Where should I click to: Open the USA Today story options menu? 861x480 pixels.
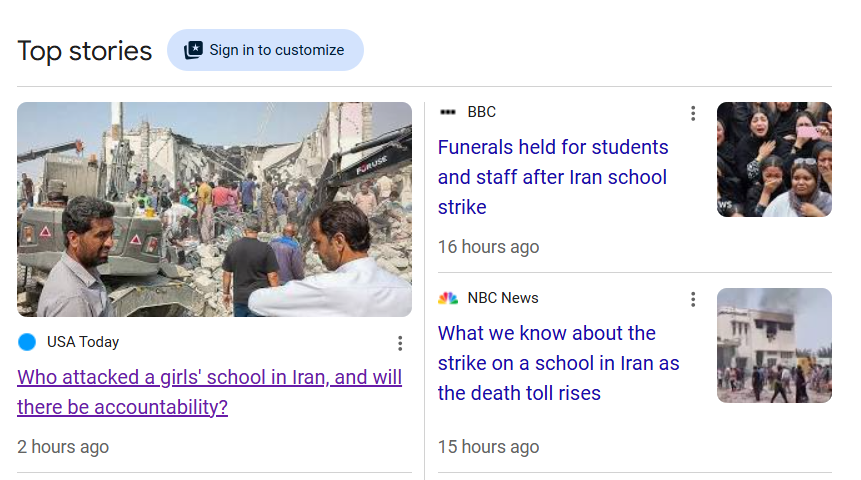coord(400,343)
